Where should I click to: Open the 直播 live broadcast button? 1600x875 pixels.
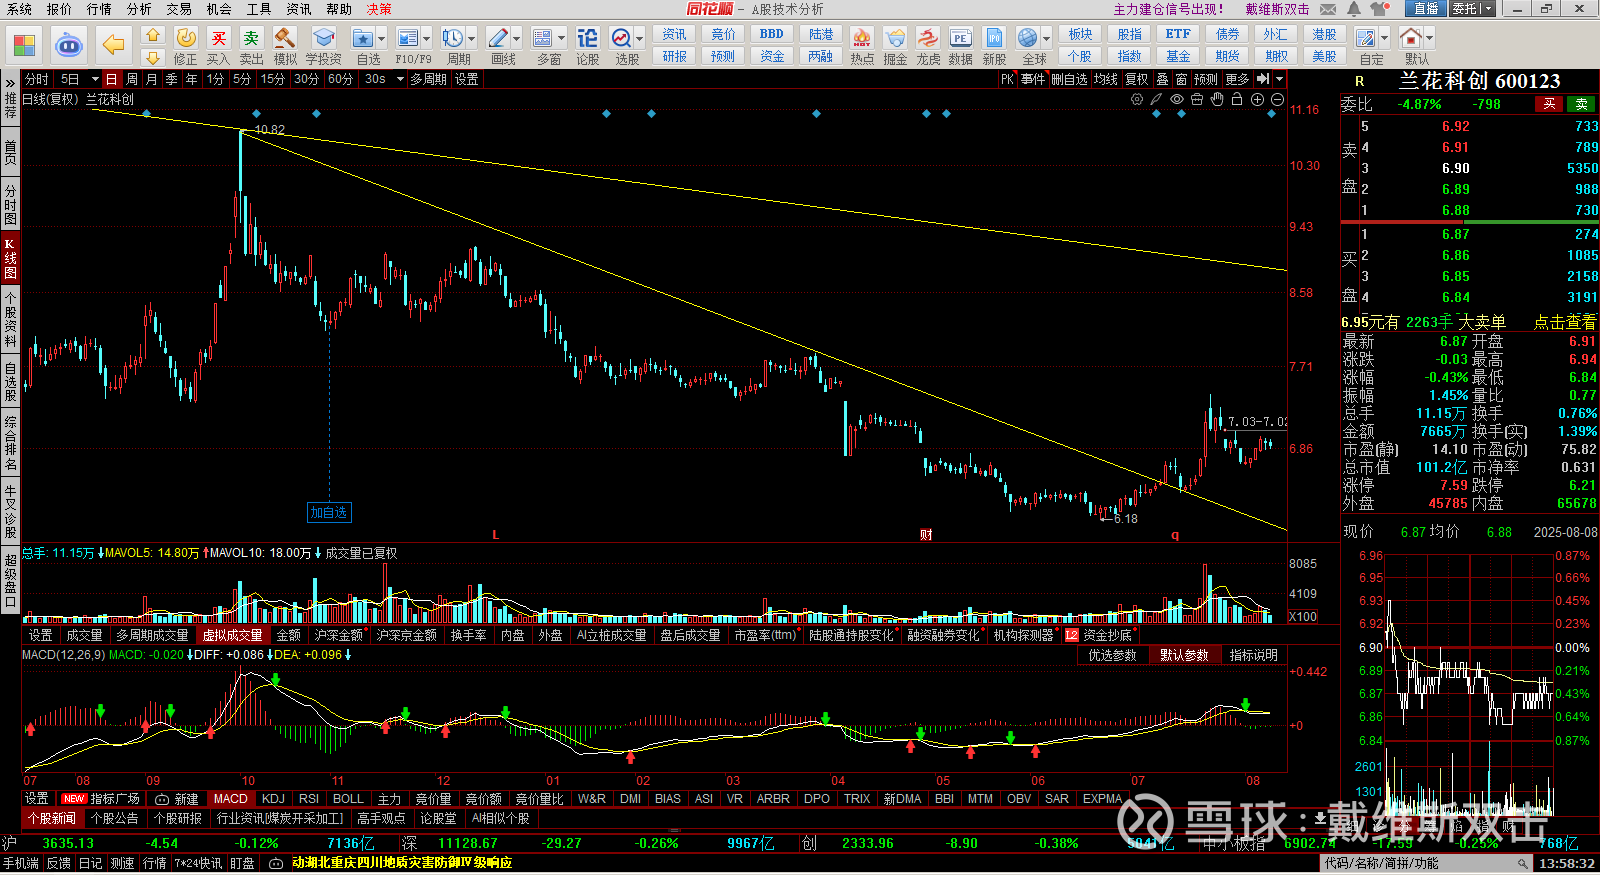(x=1426, y=9)
